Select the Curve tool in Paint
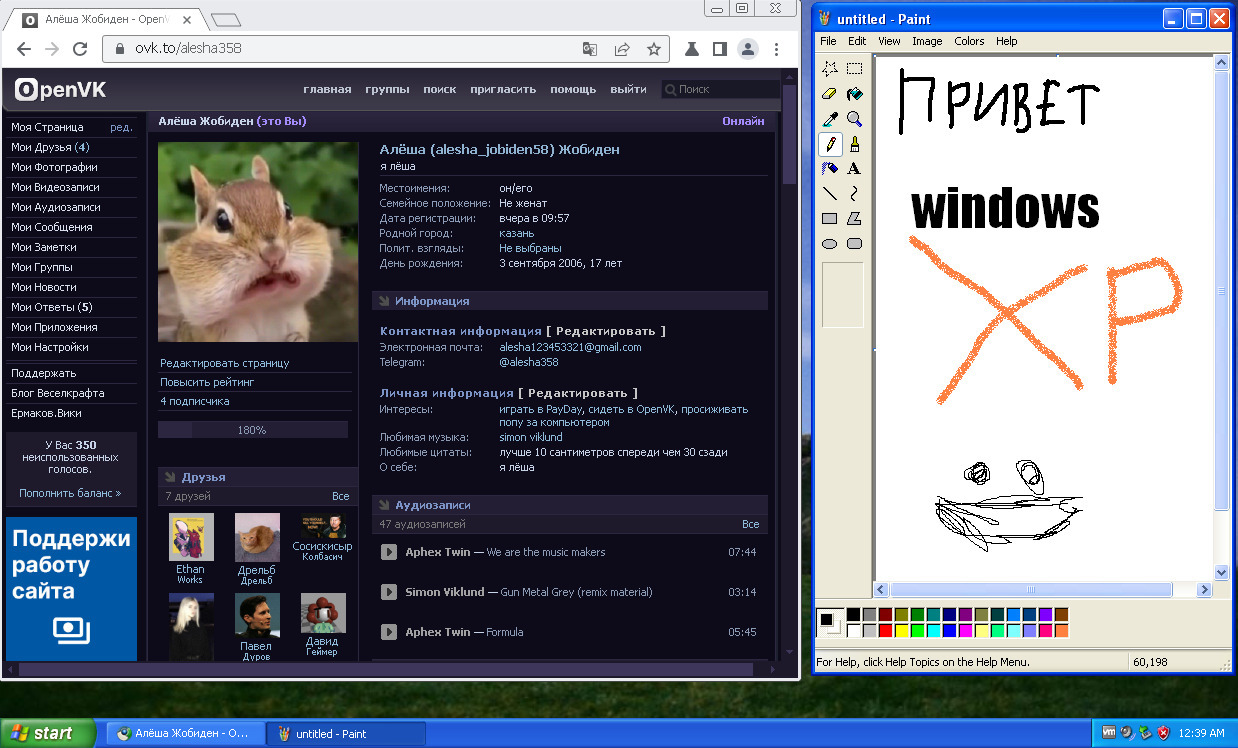Screen dimensions: 1238x748 pyautogui.click(x=855, y=194)
